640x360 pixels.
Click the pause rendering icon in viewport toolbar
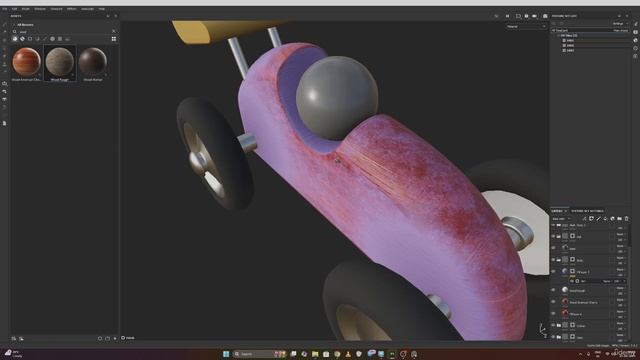[x=507, y=16]
